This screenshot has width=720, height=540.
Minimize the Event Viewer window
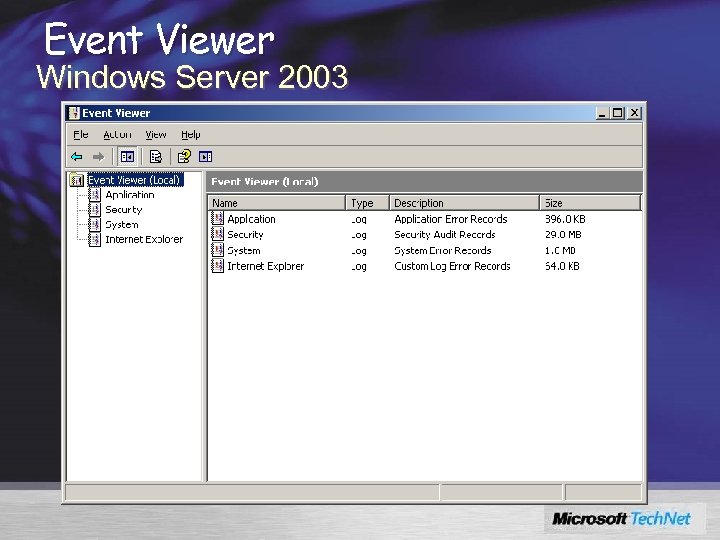pos(602,113)
